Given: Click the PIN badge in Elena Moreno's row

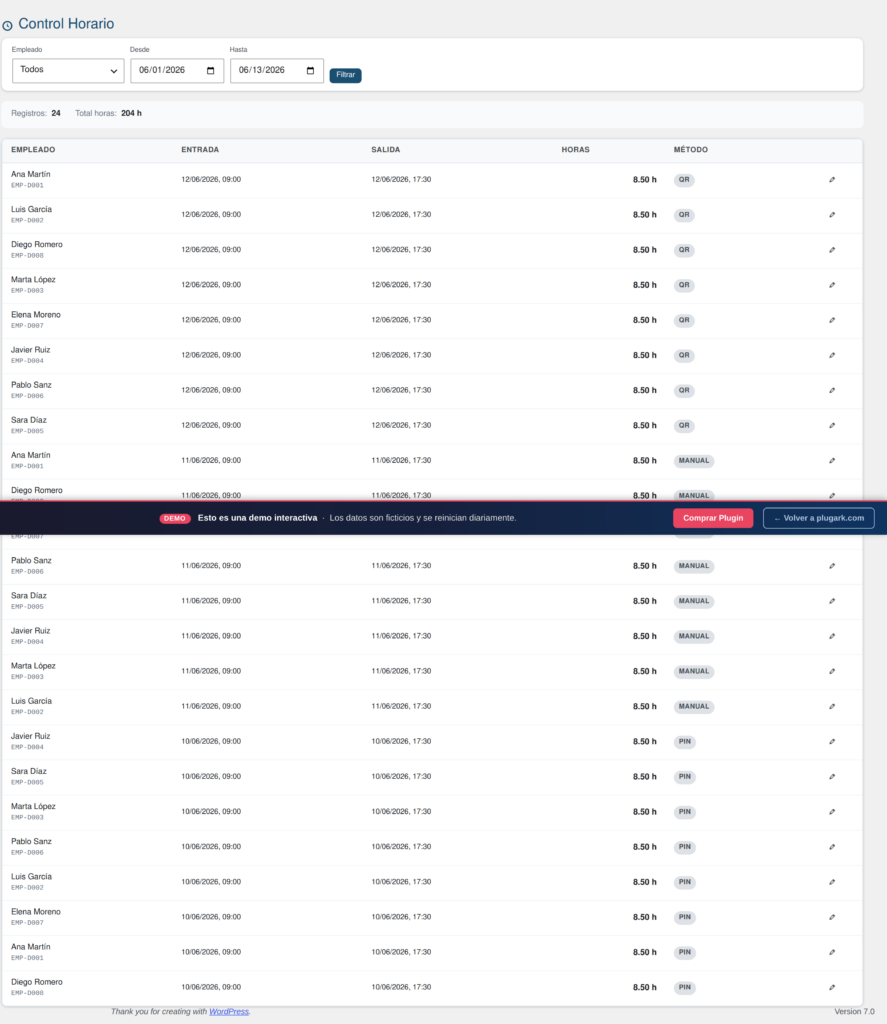Looking at the screenshot, I should click(x=685, y=918).
